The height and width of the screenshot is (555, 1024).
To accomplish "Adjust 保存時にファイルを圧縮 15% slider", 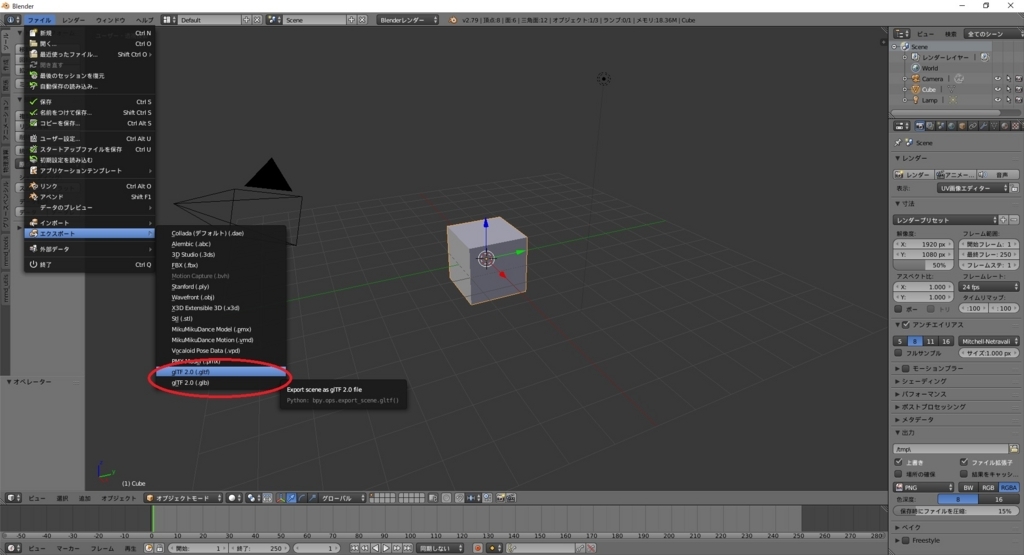I will (x=956, y=511).
